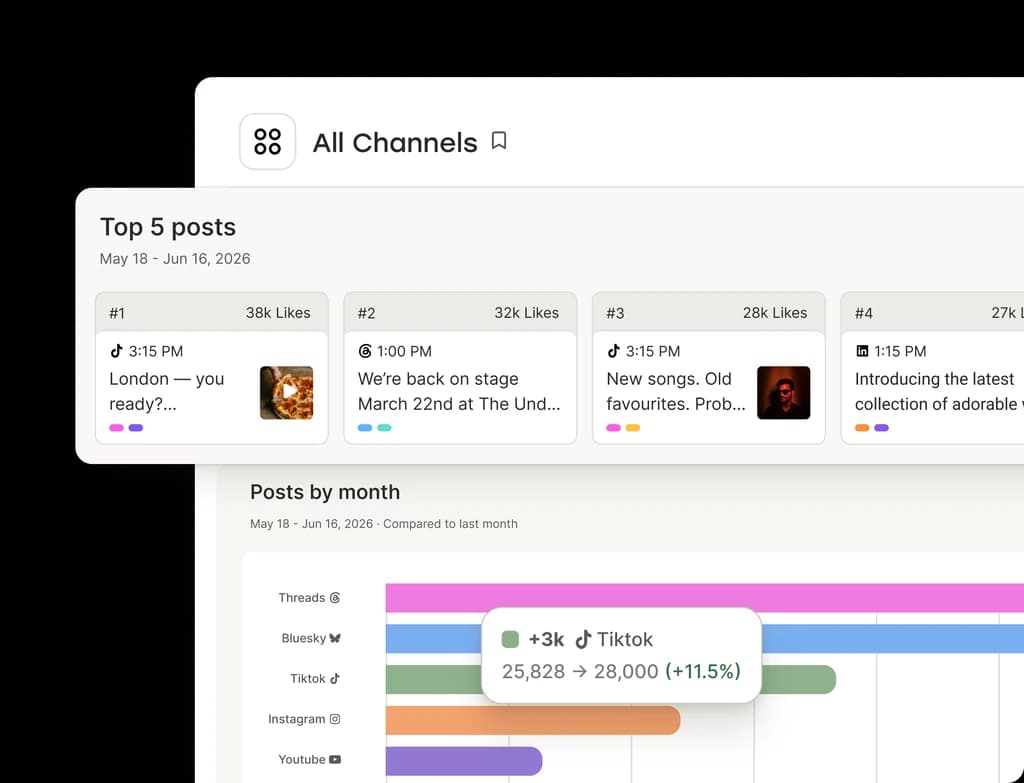Click the 'Instagram' chart label
The image size is (1024, 783).
pyautogui.click(x=296, y=719)
